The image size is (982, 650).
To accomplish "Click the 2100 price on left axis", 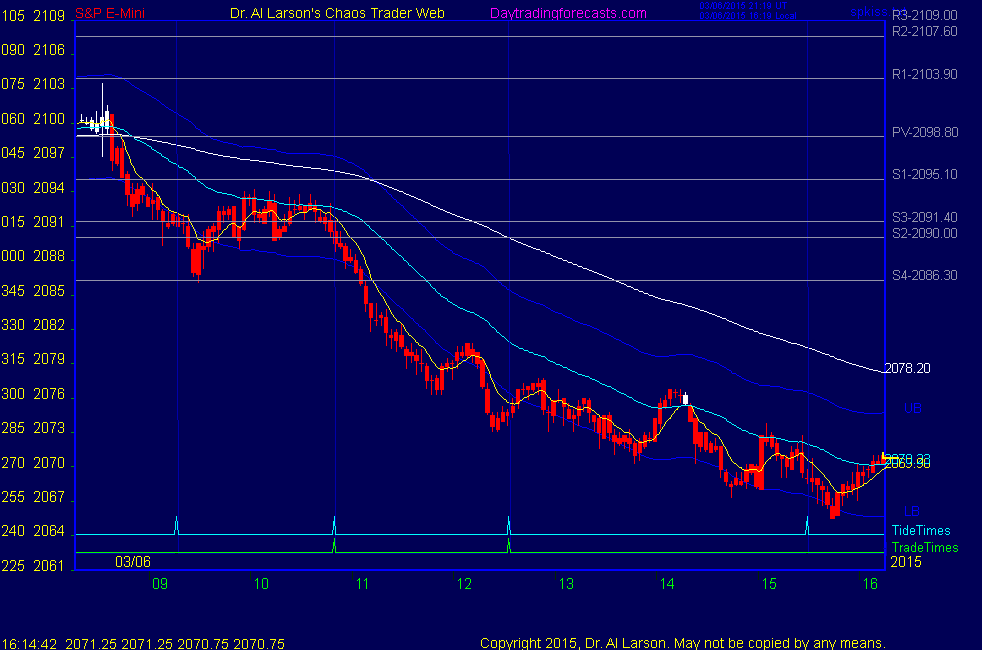I will tap(49, 119).
